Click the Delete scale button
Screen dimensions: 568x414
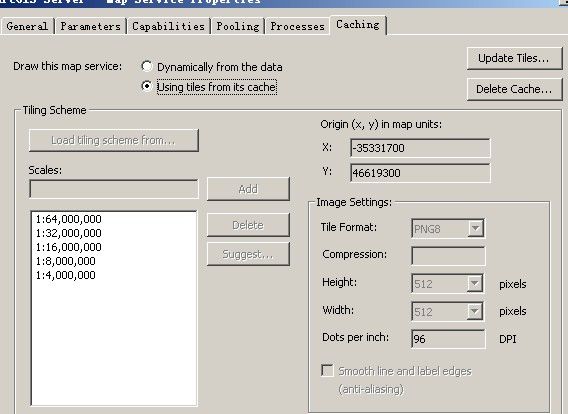(x=248, y=225)
